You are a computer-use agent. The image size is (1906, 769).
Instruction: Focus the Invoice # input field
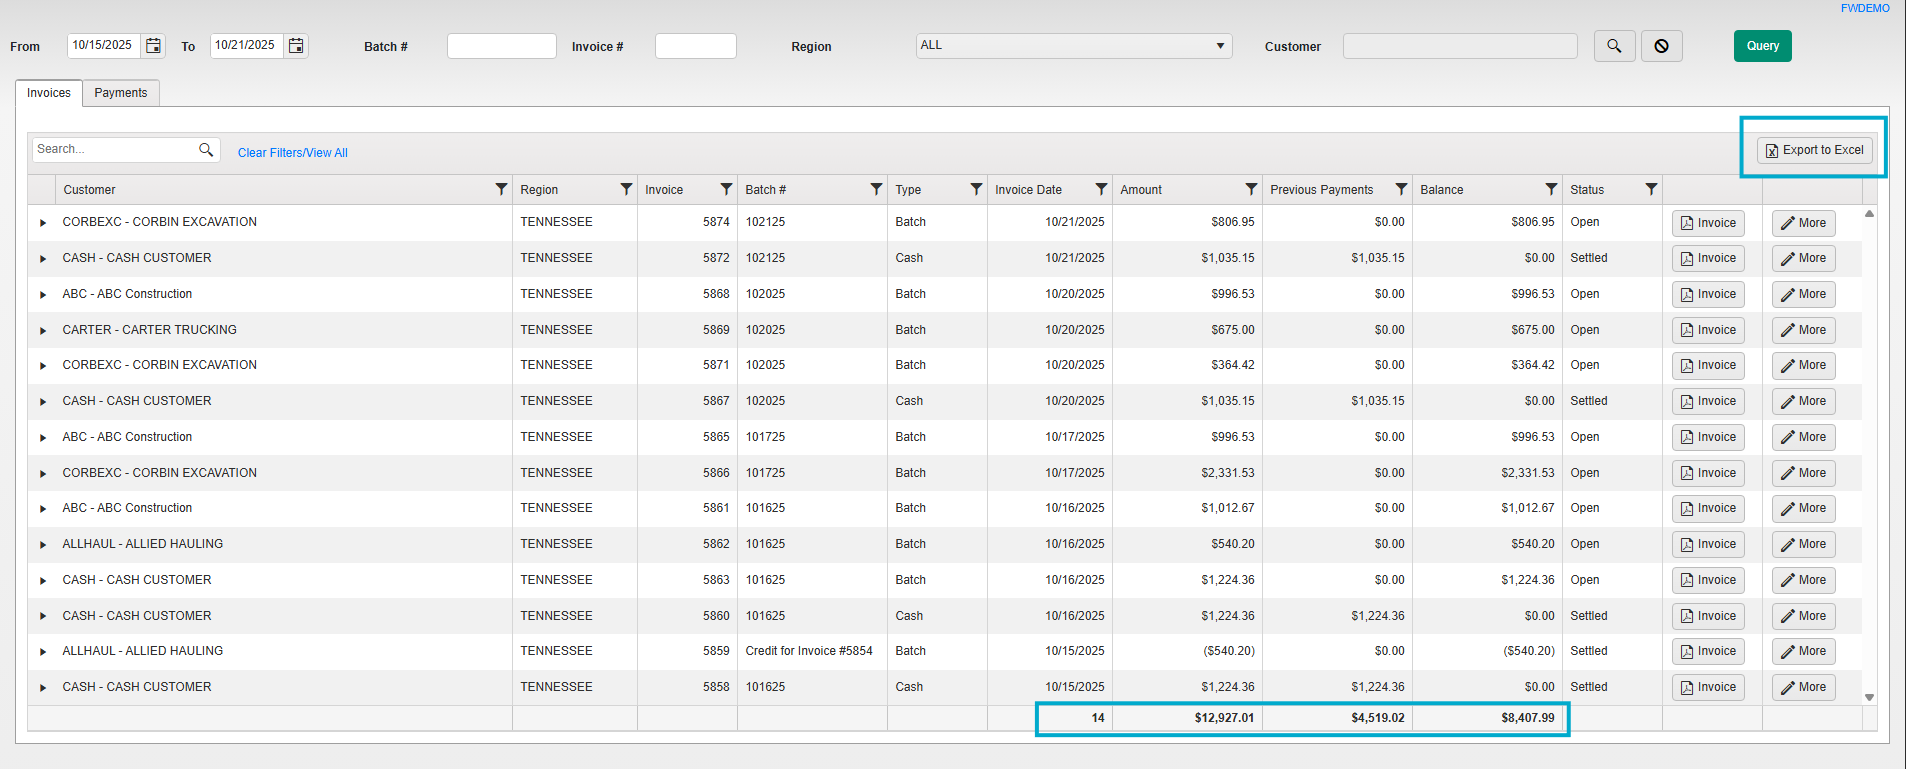click(696, 46)
